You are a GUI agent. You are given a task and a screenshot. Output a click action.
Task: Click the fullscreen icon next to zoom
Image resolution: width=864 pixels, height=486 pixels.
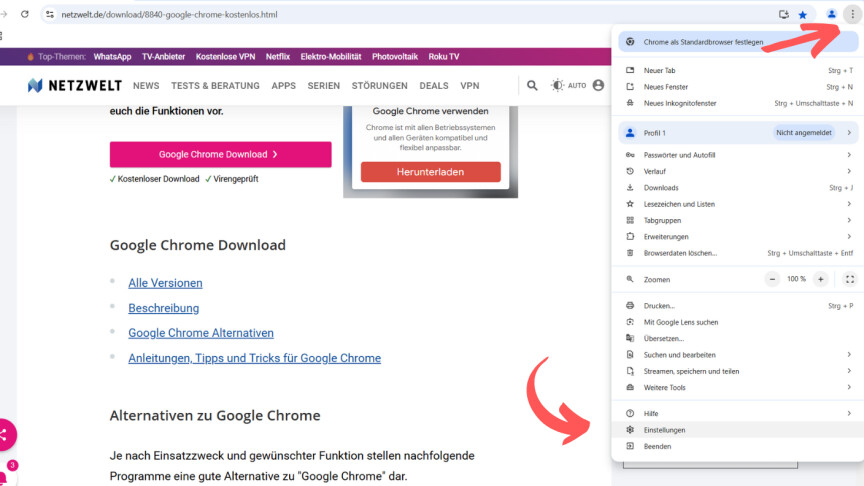849,279
